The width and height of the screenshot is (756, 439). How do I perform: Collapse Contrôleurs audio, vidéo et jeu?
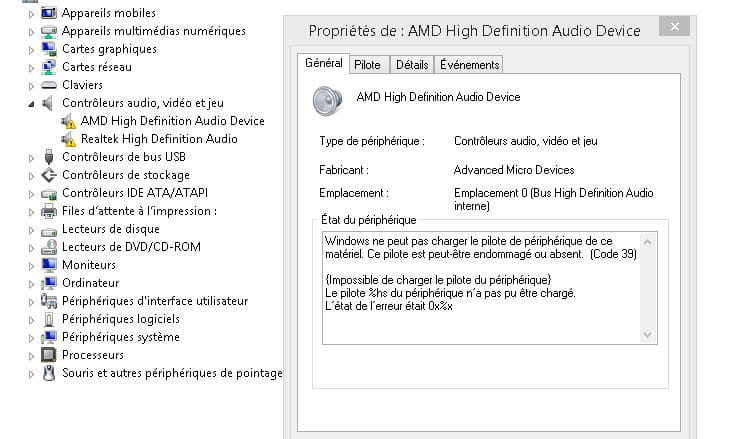[x=32, y=103]
